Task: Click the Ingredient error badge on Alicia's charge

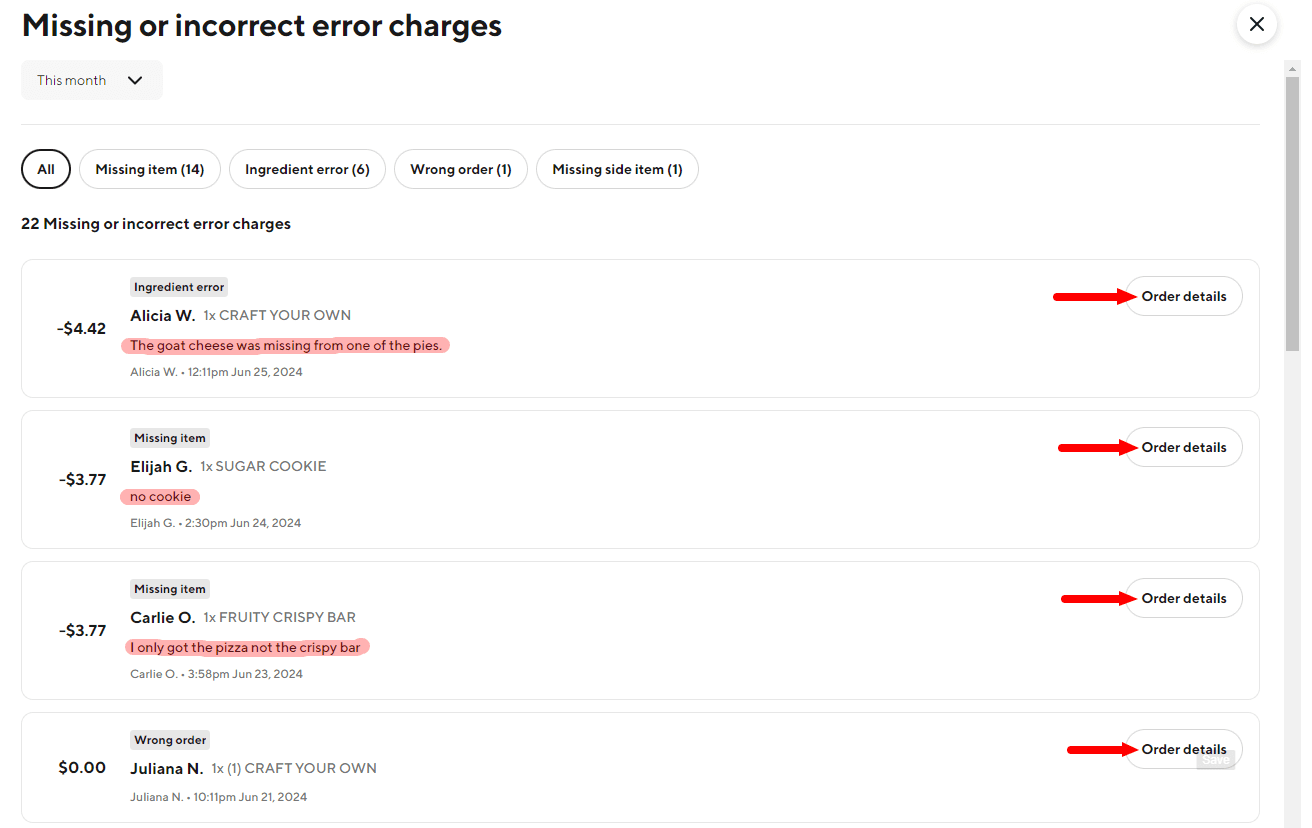Action: 178,286
